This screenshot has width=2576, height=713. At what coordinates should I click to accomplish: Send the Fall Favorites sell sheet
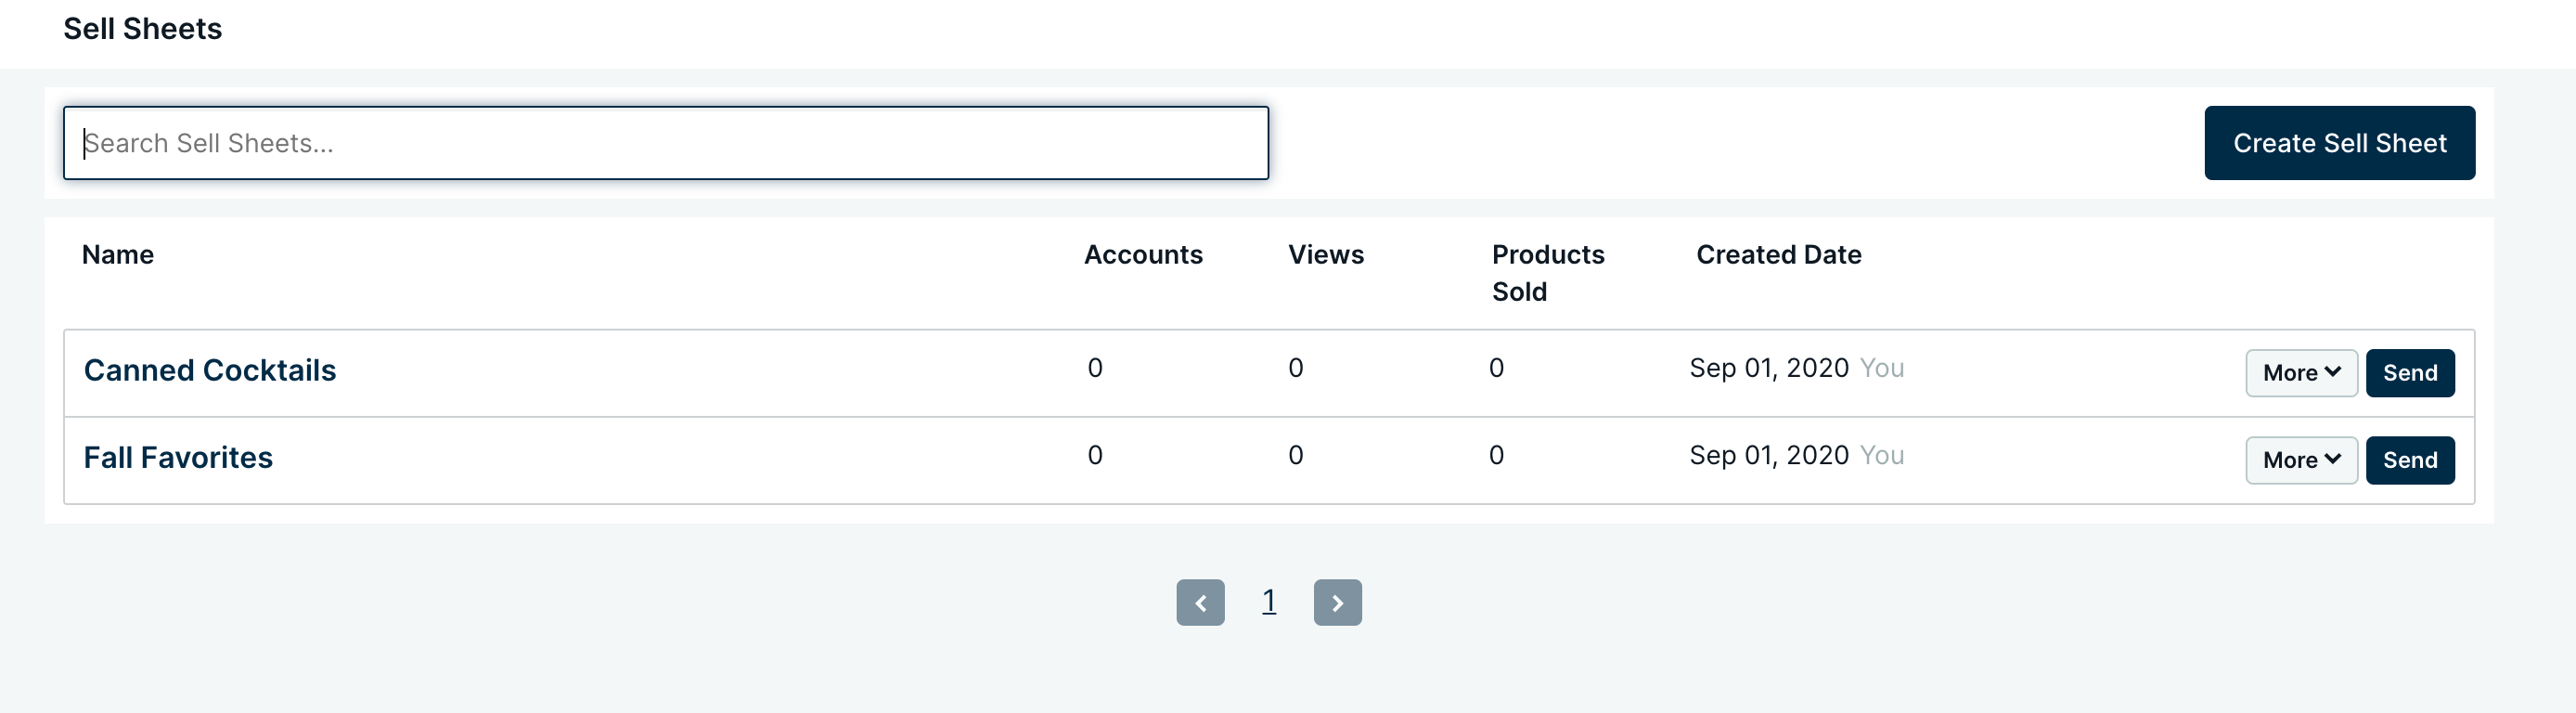2410,460
